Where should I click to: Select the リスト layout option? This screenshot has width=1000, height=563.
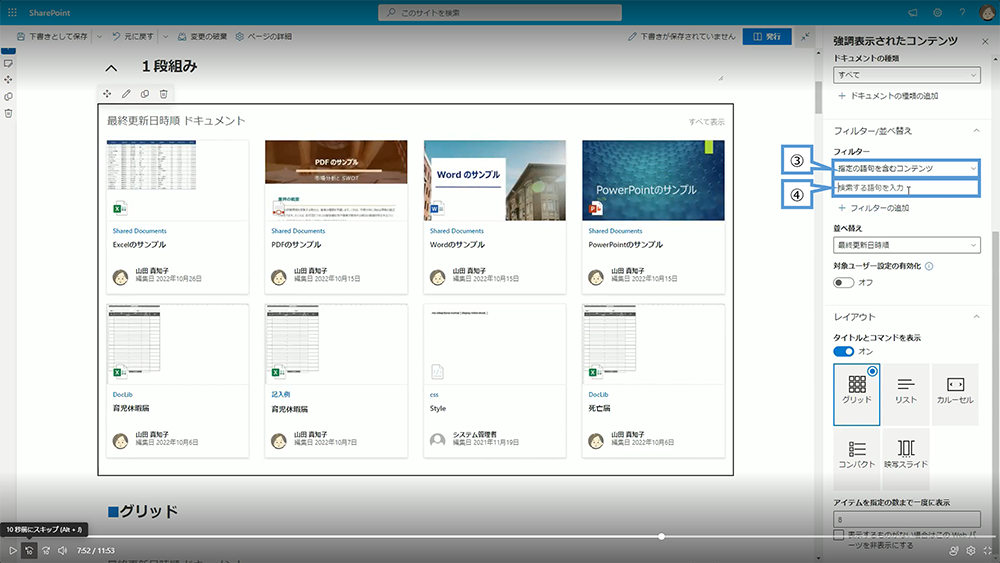tap(906, 395)
